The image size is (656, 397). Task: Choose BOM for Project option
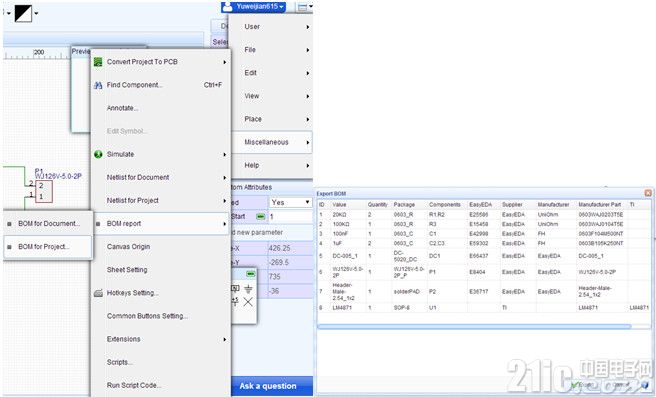pyautogui.click(x=48, y=247)
